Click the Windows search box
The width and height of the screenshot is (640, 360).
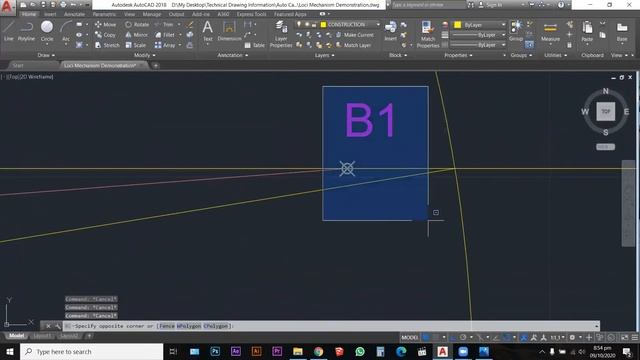pos(91,351)
